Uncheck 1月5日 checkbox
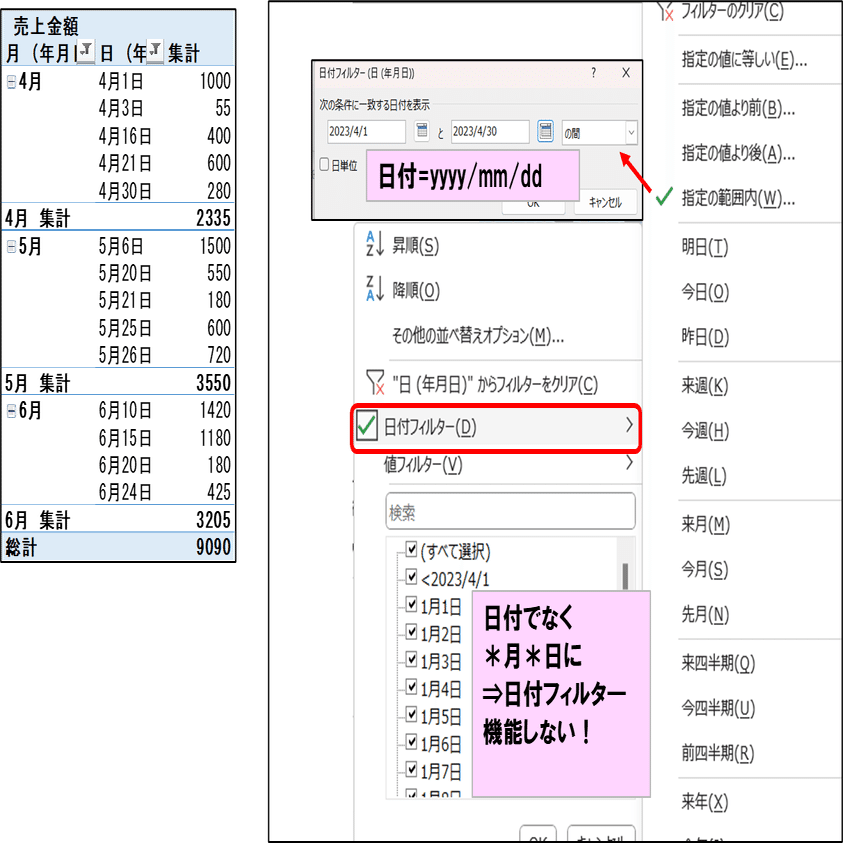 point(411,715)
